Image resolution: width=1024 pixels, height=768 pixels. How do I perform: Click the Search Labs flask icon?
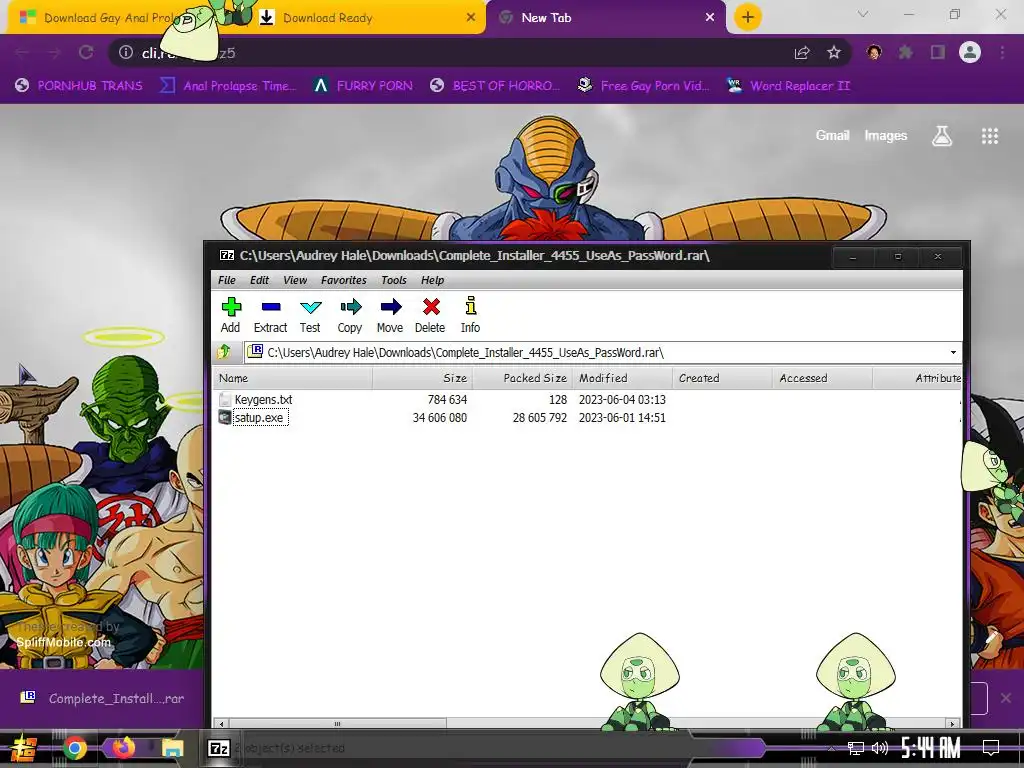click(942, 136)
